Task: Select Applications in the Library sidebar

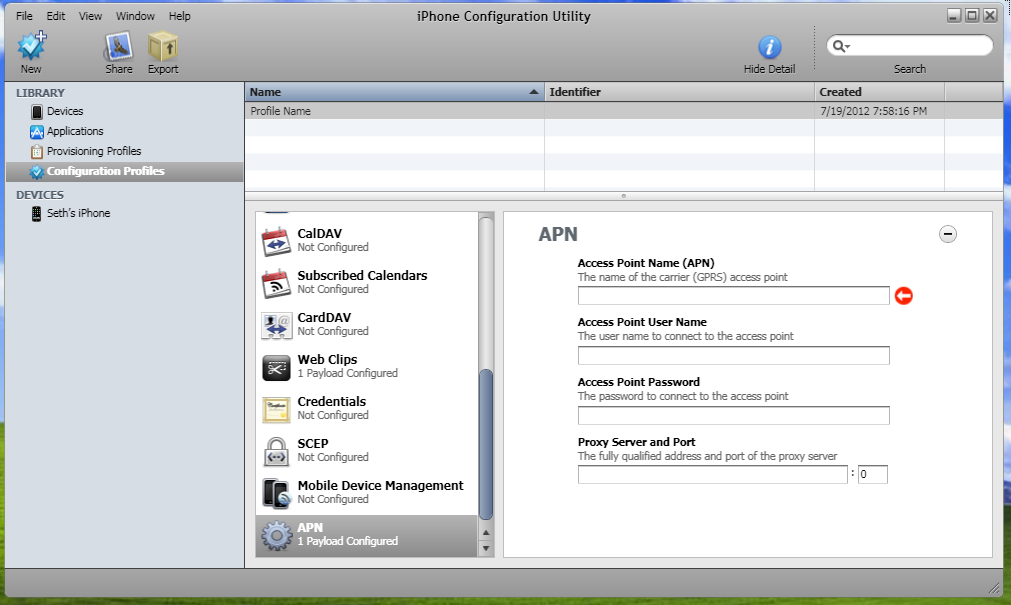Action: 124,132
